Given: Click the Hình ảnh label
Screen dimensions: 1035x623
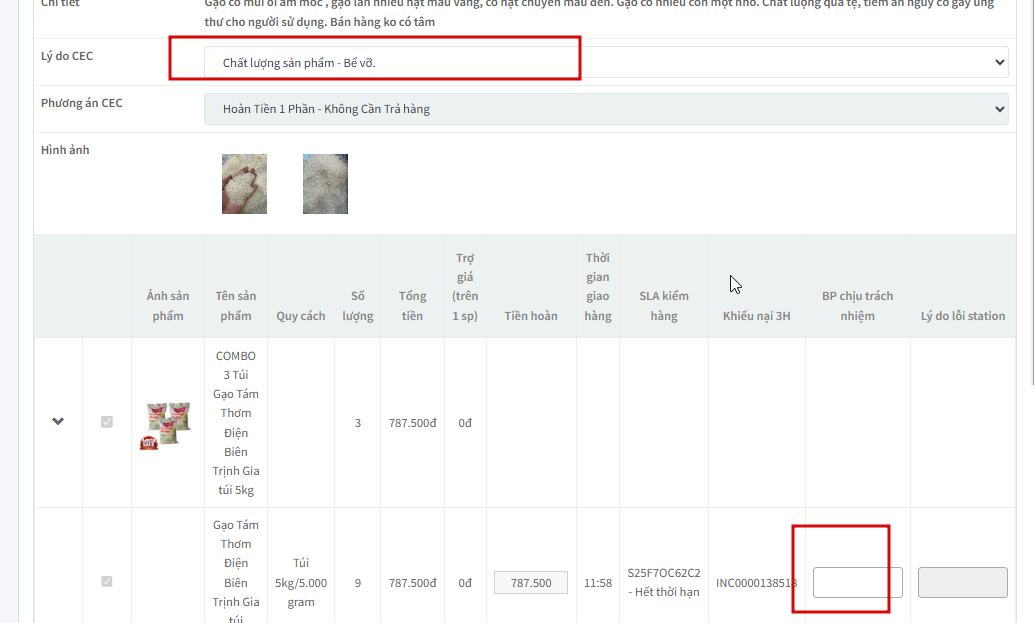Looking at the screenshot, I should click(65, 150).
